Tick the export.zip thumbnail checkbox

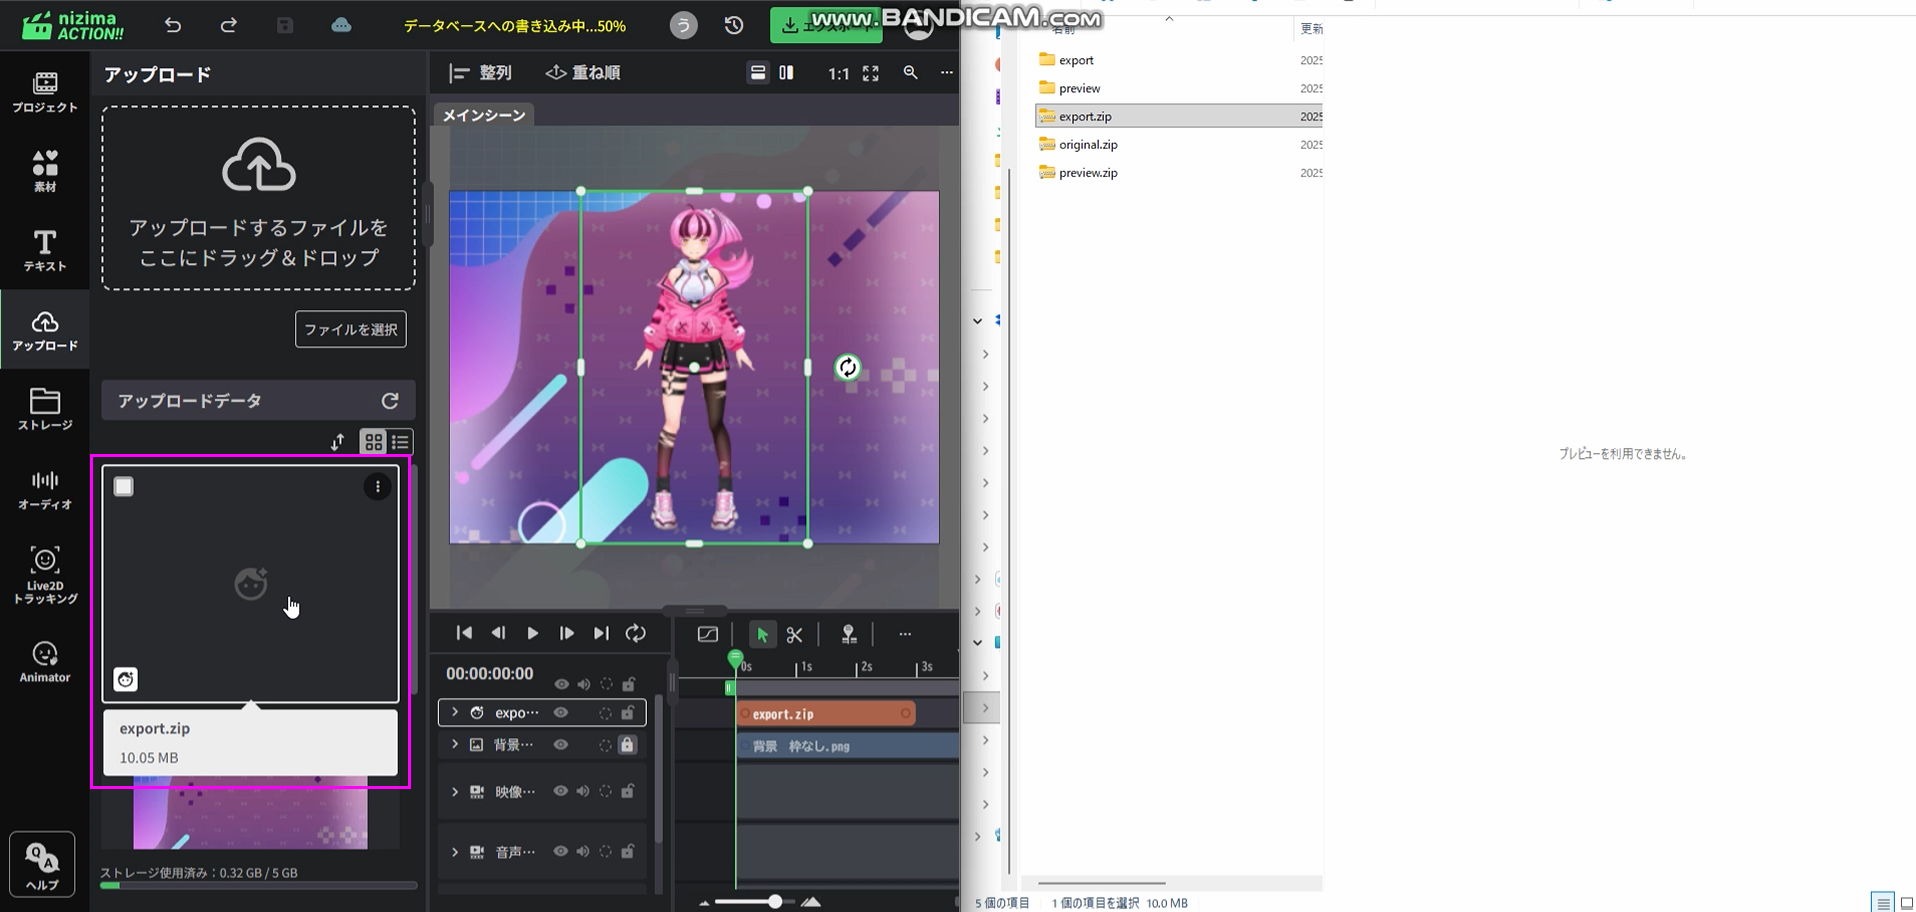[x=124, y=487]
